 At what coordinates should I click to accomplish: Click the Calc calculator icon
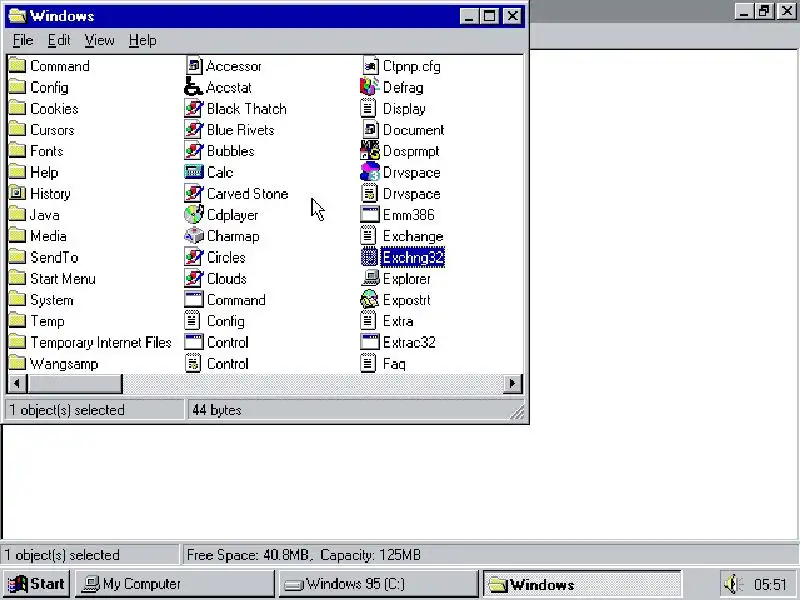click(194, 172)
